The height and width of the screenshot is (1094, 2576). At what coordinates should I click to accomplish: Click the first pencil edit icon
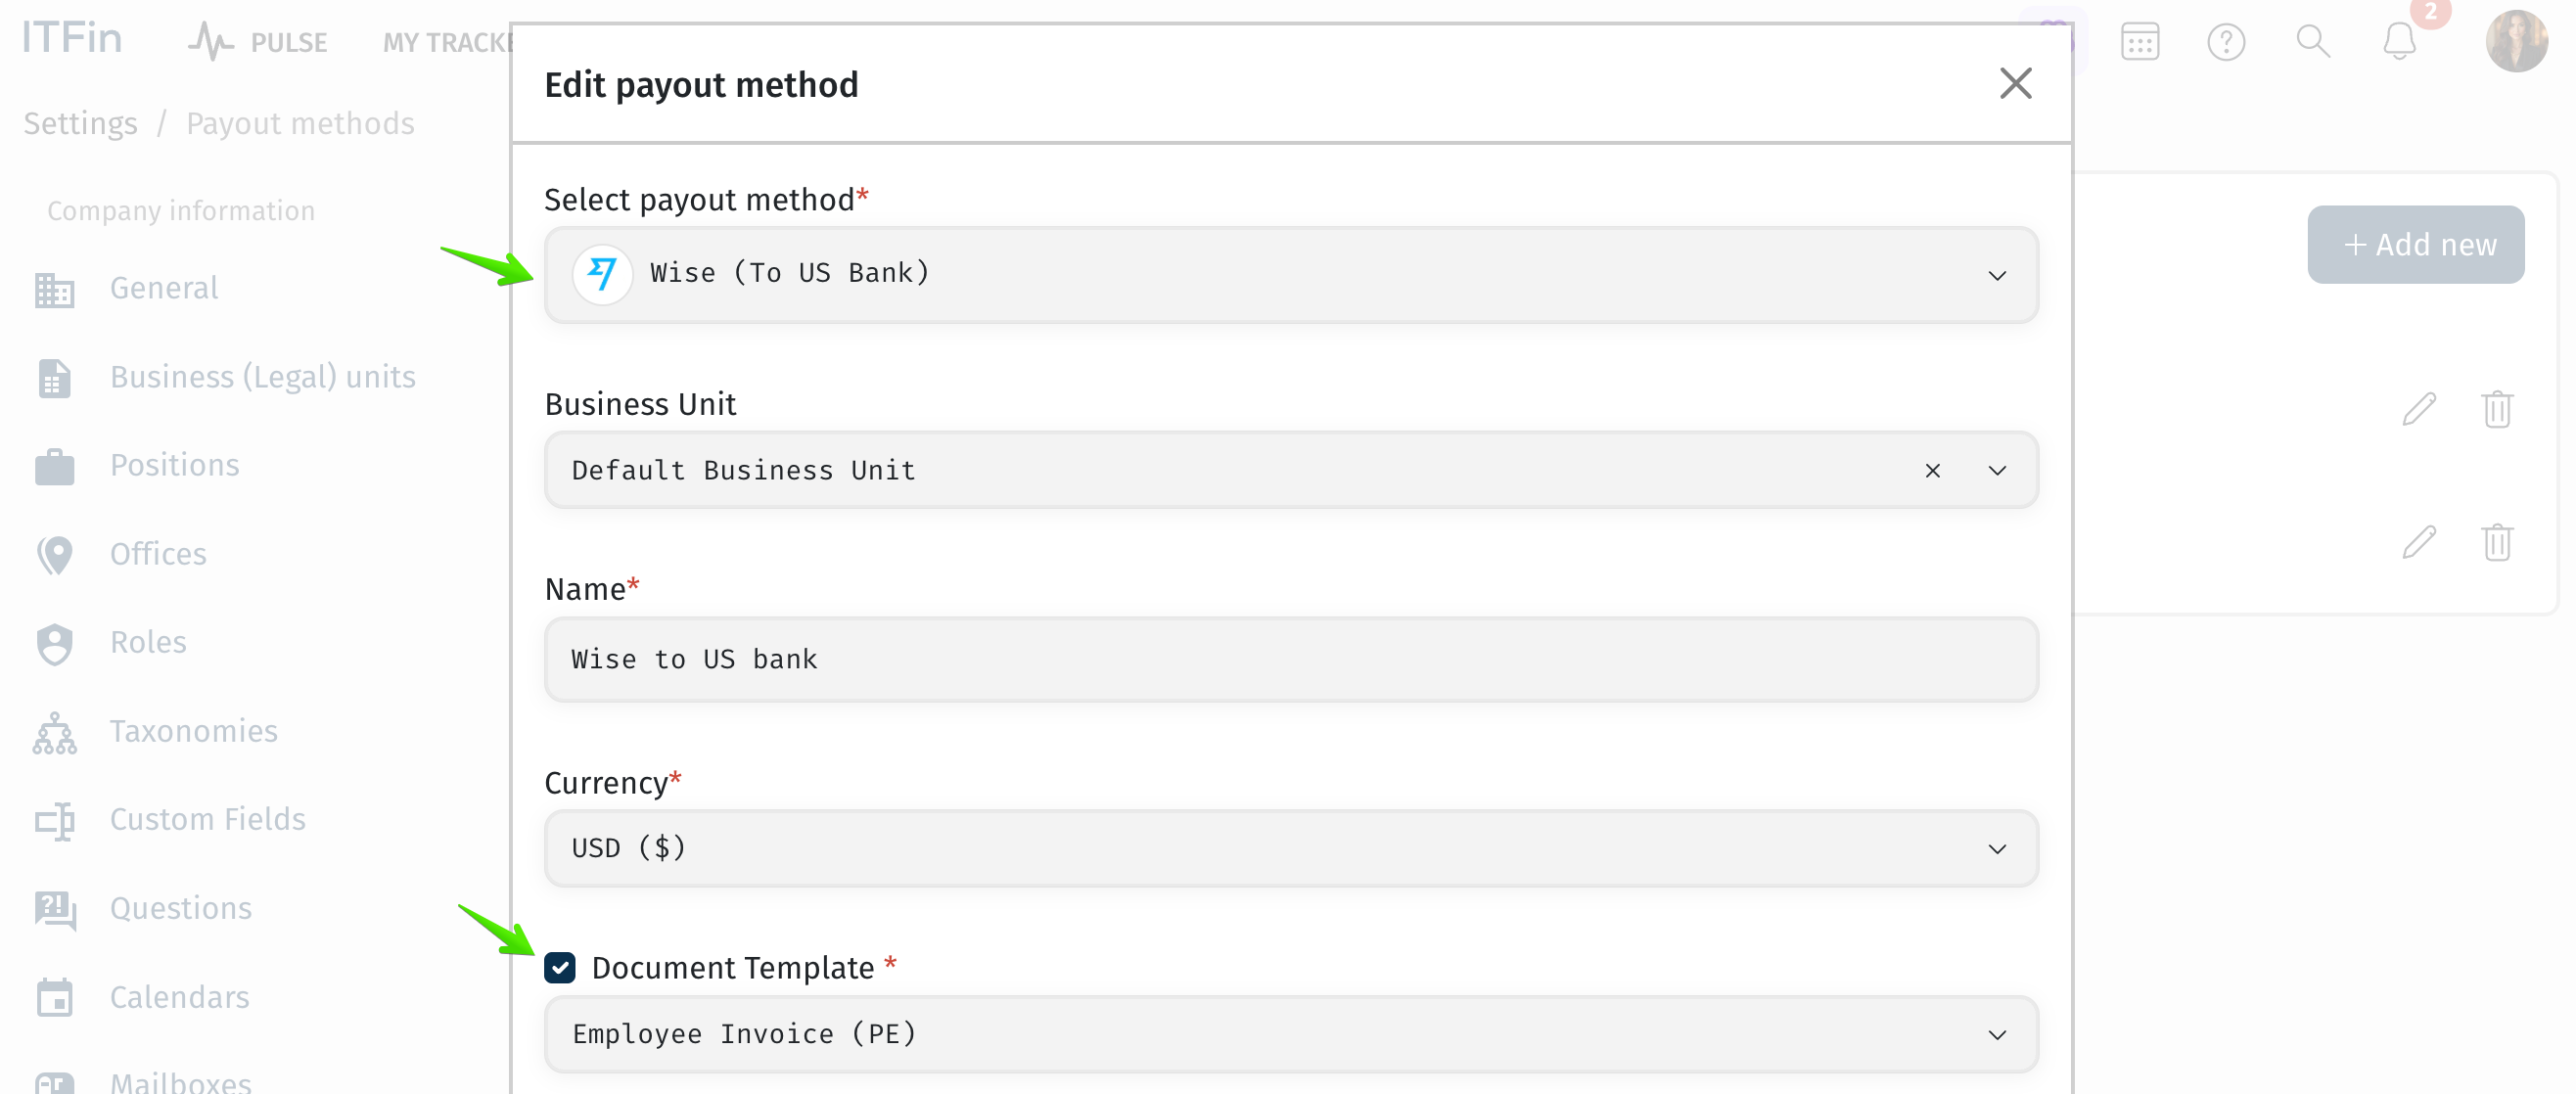coord(2419,408)
